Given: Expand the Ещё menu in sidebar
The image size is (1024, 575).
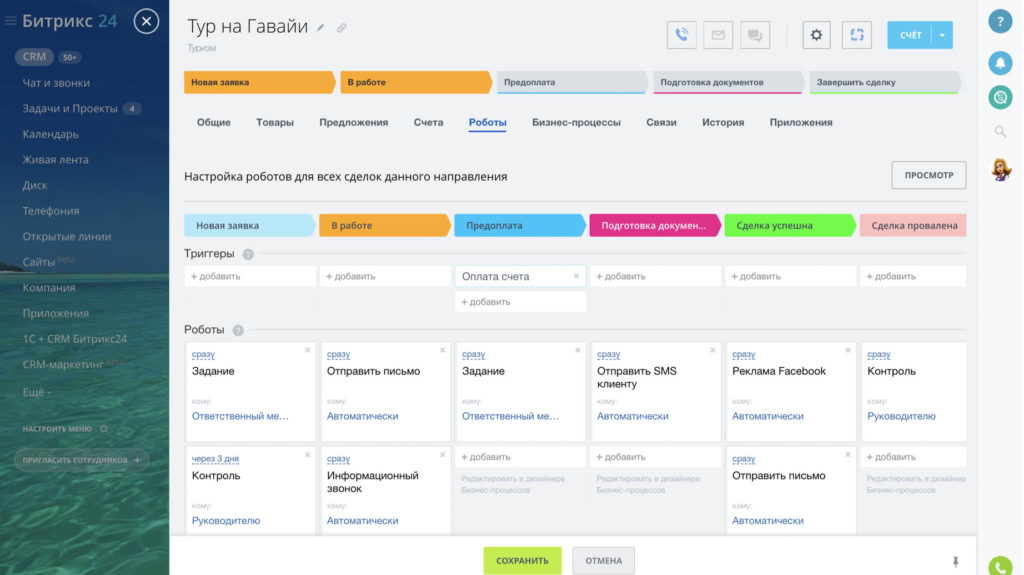Looking at the screenshot, I should coord(36,392).
